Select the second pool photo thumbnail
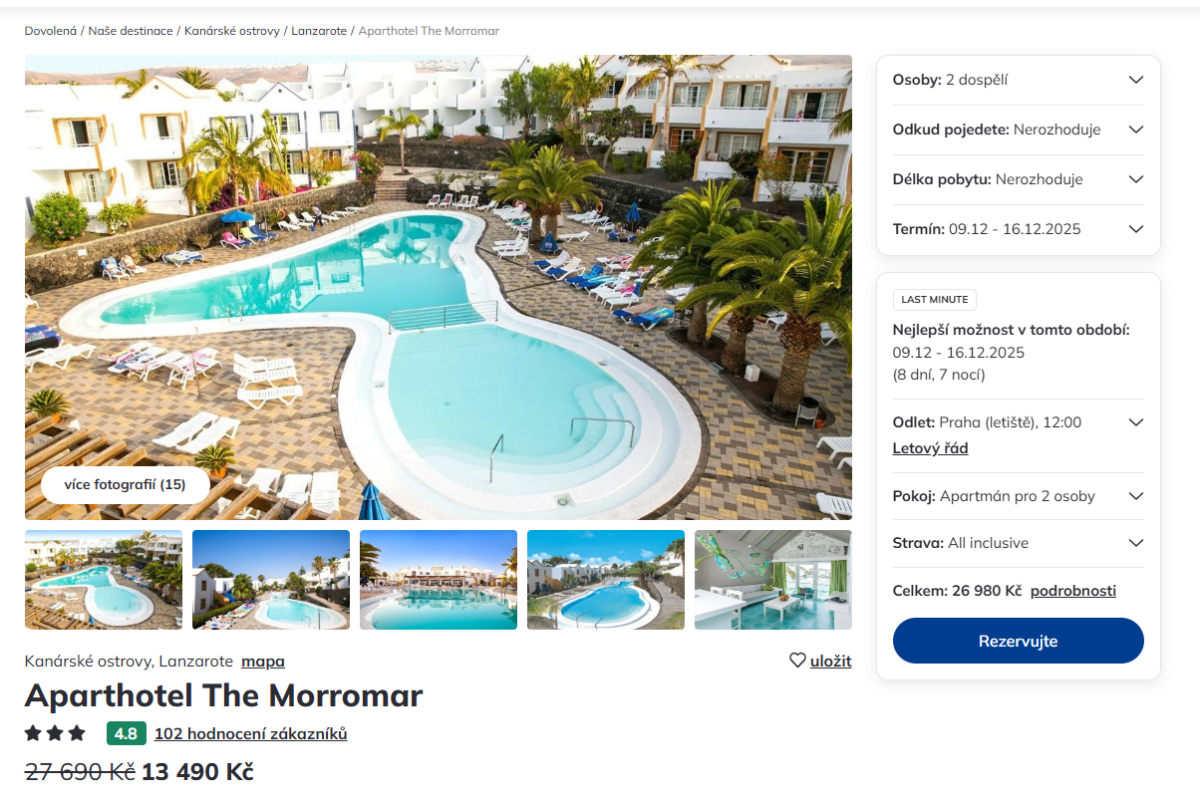Image resolution: width=1200 pixels, height=804 pixels. pyautogui.click(x=271, y=580)
